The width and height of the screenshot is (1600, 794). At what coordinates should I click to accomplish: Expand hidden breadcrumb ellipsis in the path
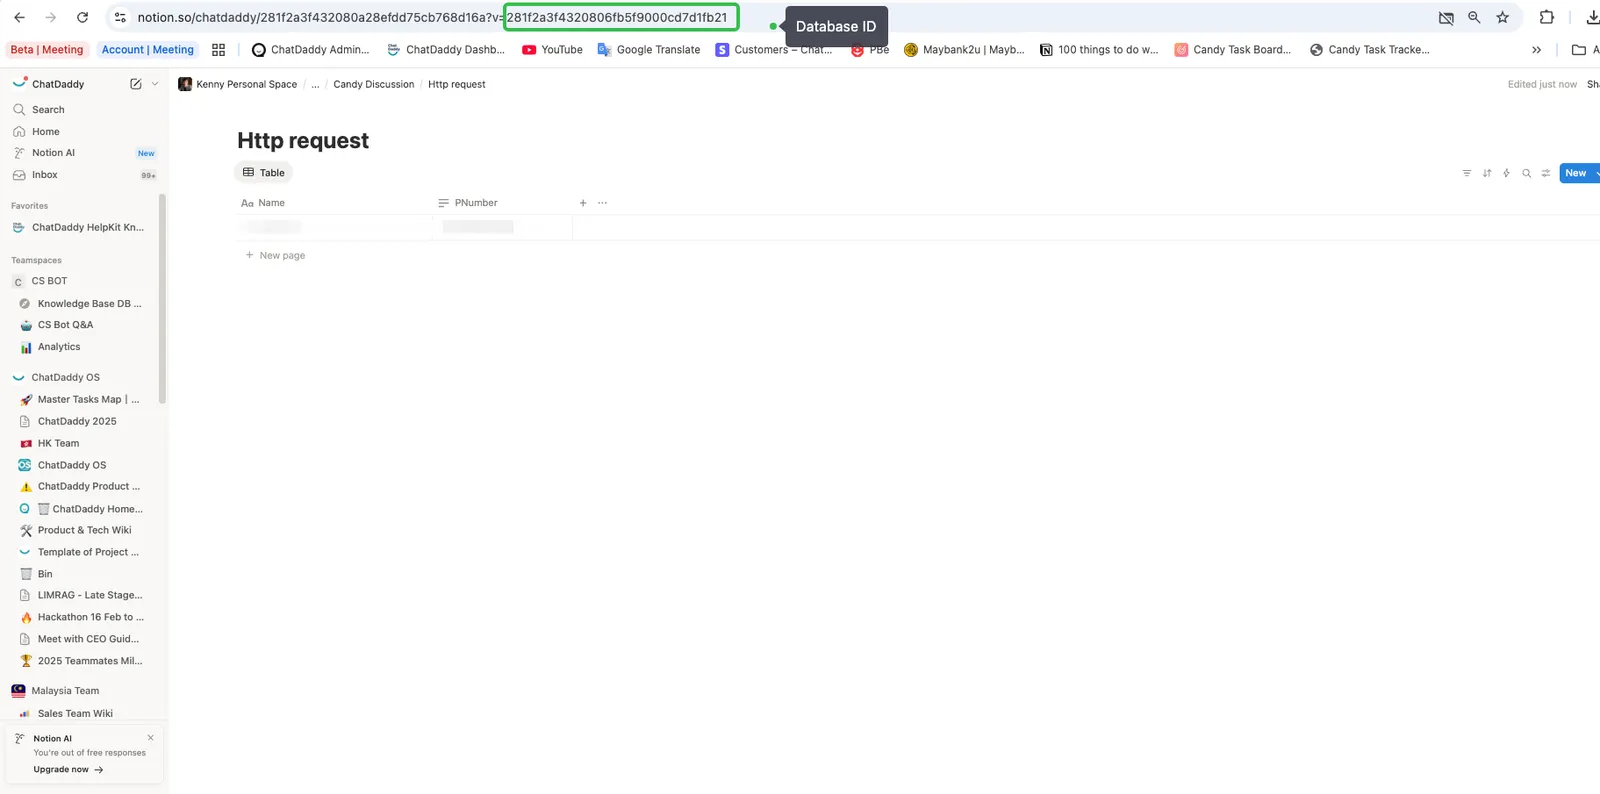click(315, 85)
